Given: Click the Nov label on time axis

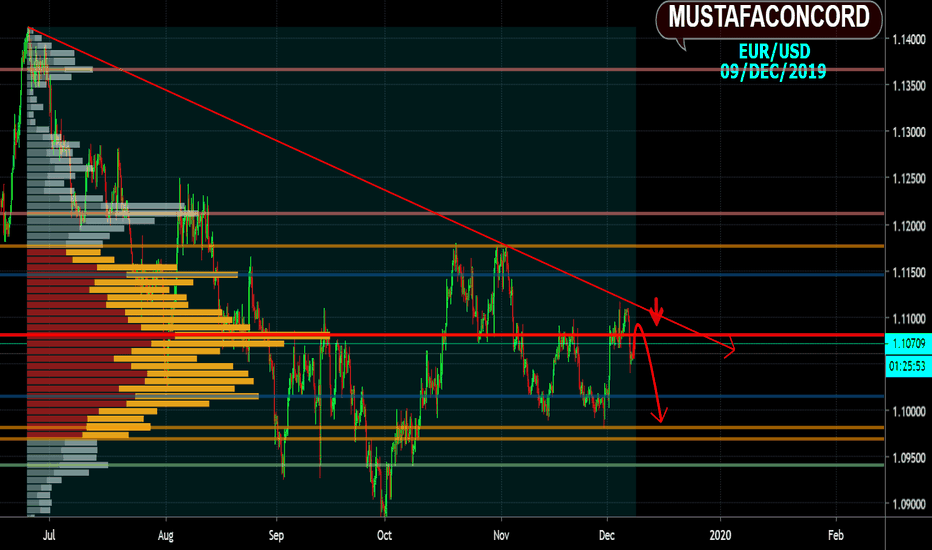Looking at the screenshot, I should coord(501,535).
